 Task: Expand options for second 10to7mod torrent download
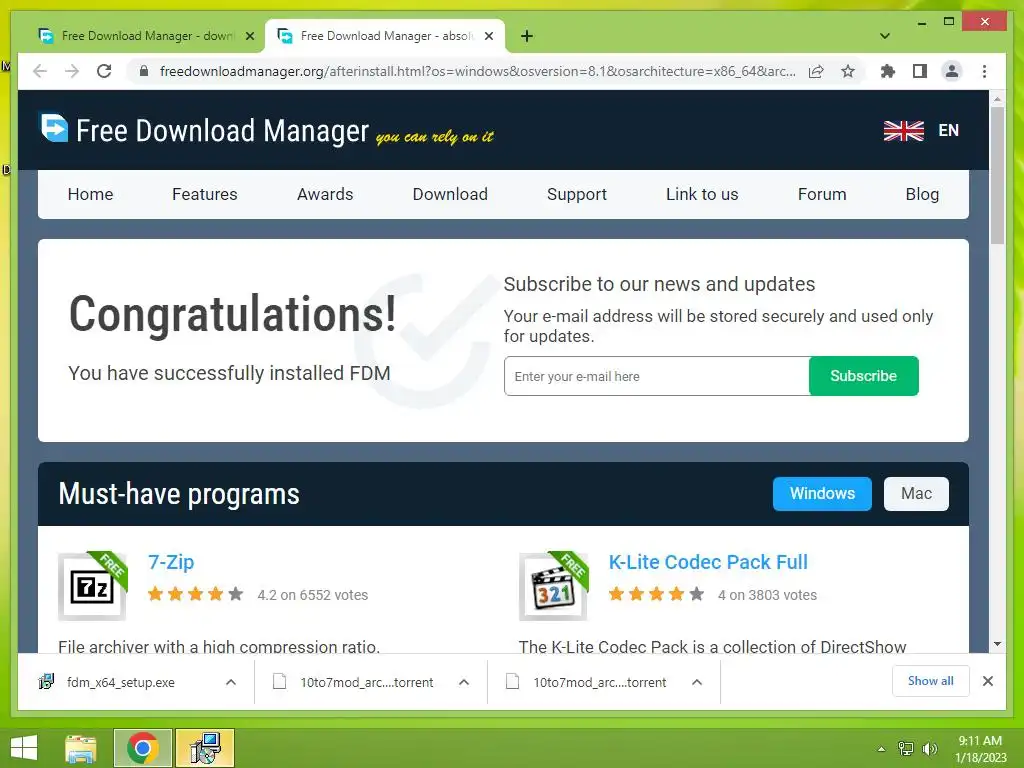click(697, 682)
